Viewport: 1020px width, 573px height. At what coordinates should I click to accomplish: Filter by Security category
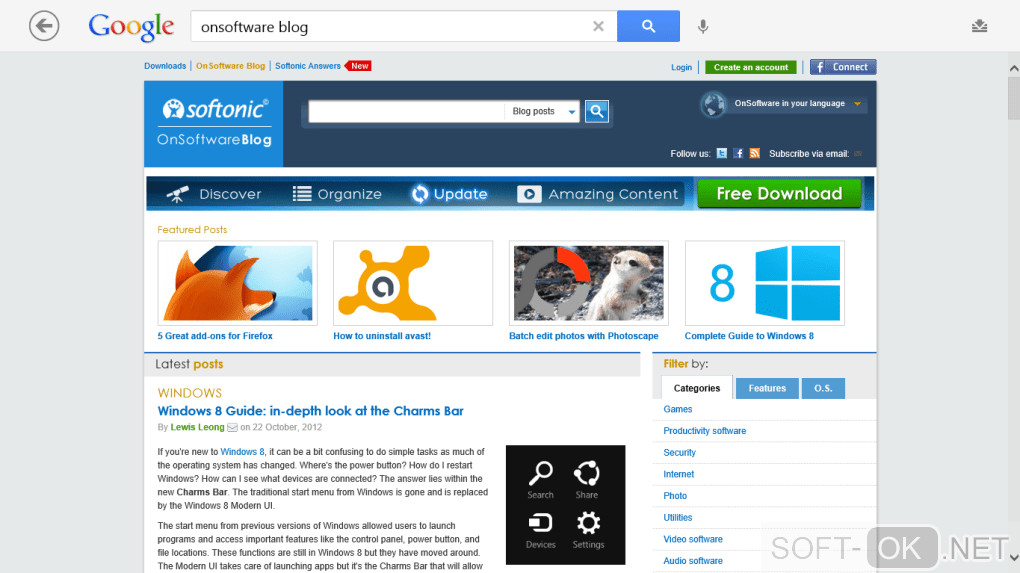[679, 453]
